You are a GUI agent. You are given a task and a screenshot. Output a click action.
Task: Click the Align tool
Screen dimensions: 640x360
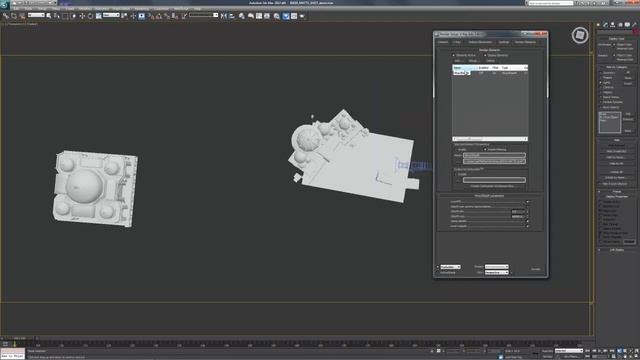click(231, 16)
